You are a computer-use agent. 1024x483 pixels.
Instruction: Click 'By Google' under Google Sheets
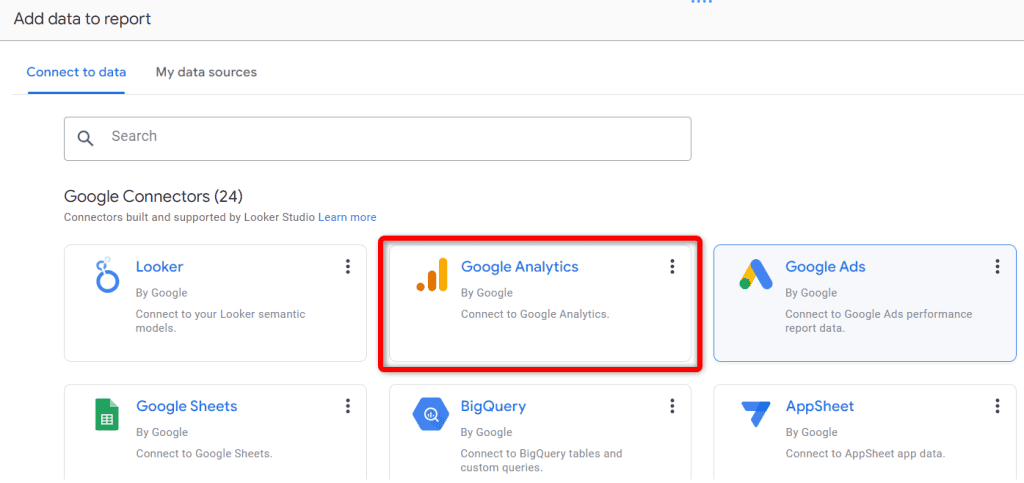click(162, 432)
